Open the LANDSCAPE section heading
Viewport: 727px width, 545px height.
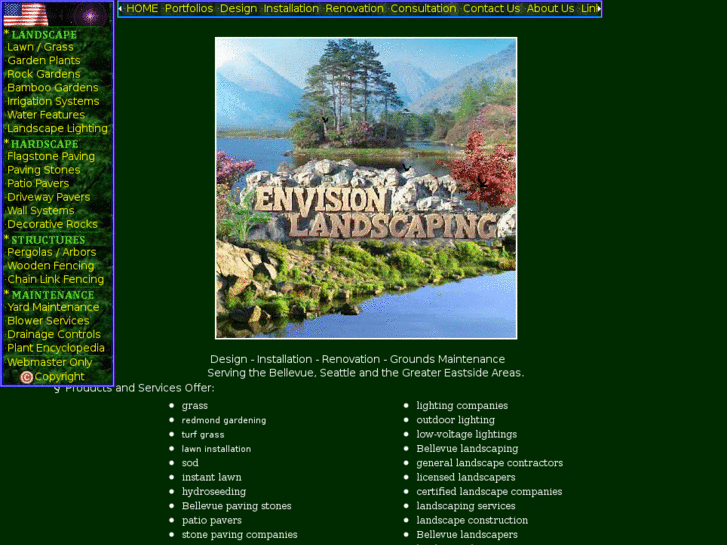click(44, 35)
